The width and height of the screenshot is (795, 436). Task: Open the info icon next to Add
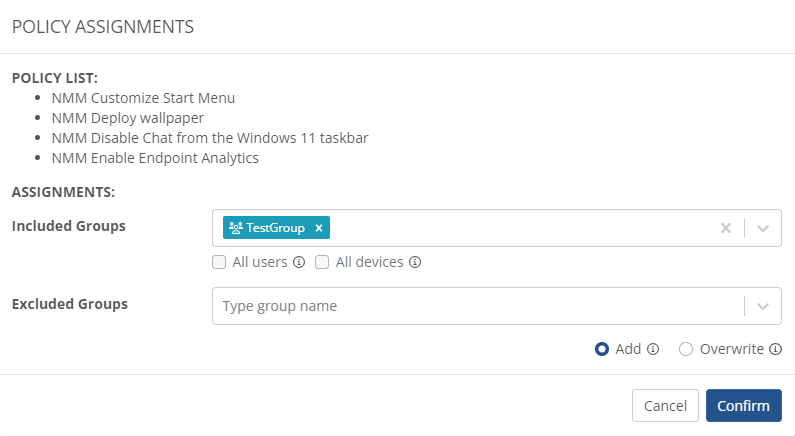[653, 350]
